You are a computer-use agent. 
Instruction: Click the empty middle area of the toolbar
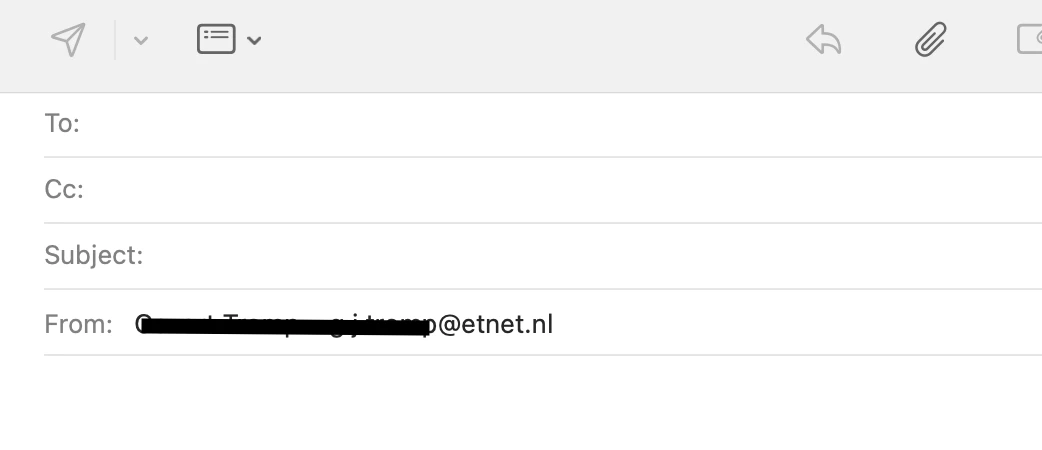(x=530, y=42)
